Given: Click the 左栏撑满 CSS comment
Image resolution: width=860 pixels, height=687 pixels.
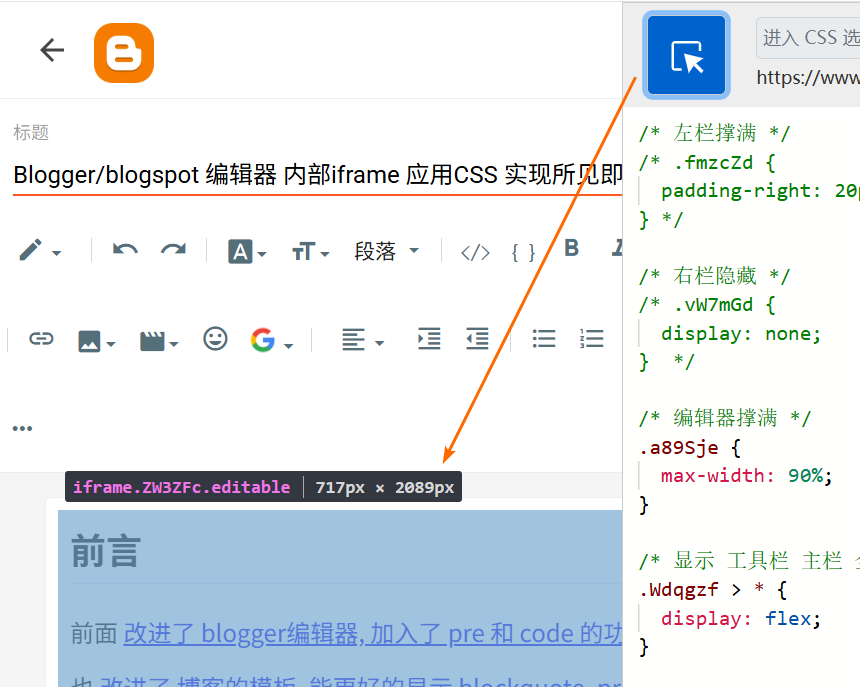Looking at the screenshot, I should pyautogui.click(x=715, y=133).
